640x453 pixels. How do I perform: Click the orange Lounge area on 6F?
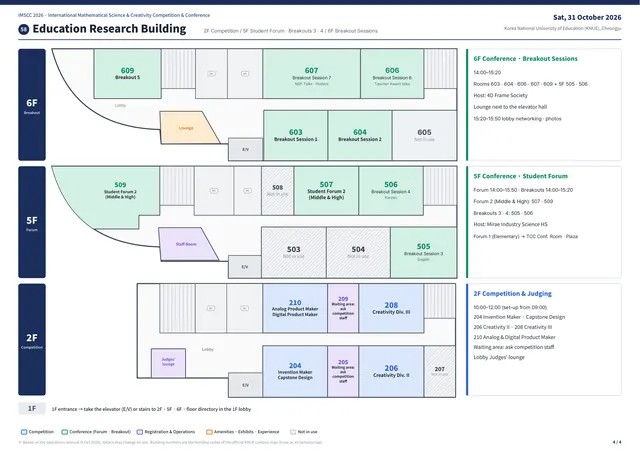(x=186, y=128)
